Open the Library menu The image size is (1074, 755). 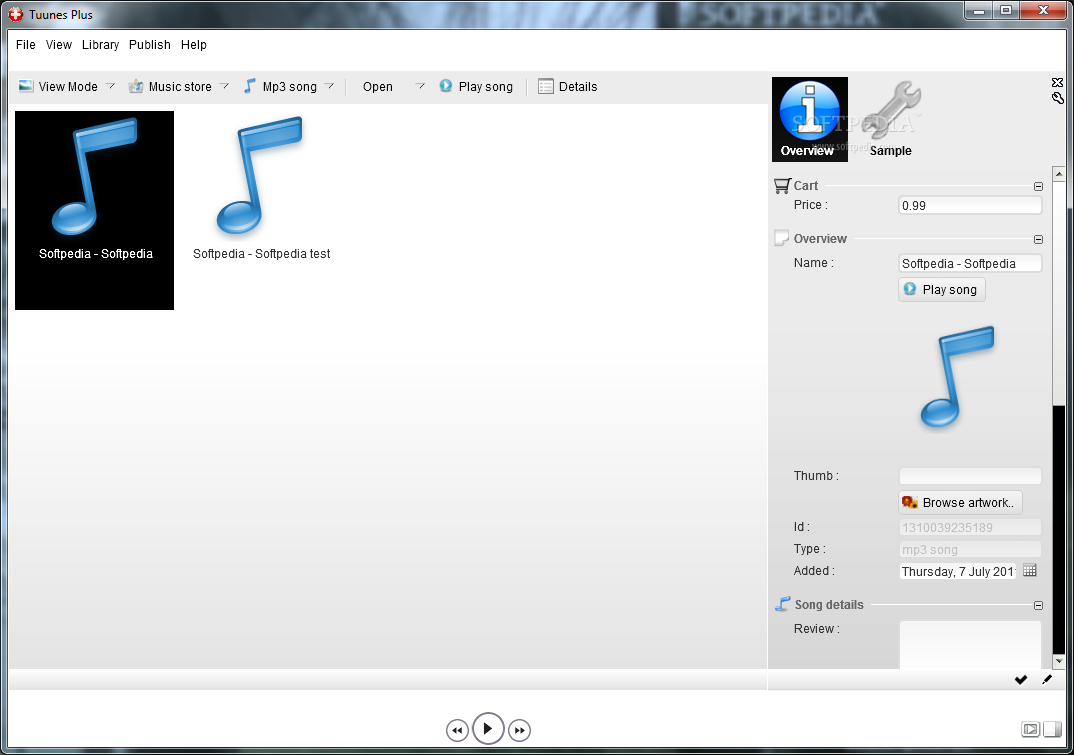click(x=100, y=45)
